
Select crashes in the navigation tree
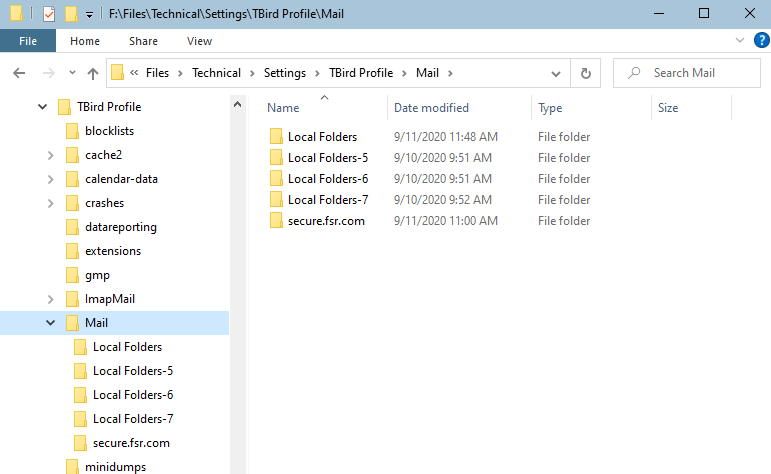[x=104, y=203]
